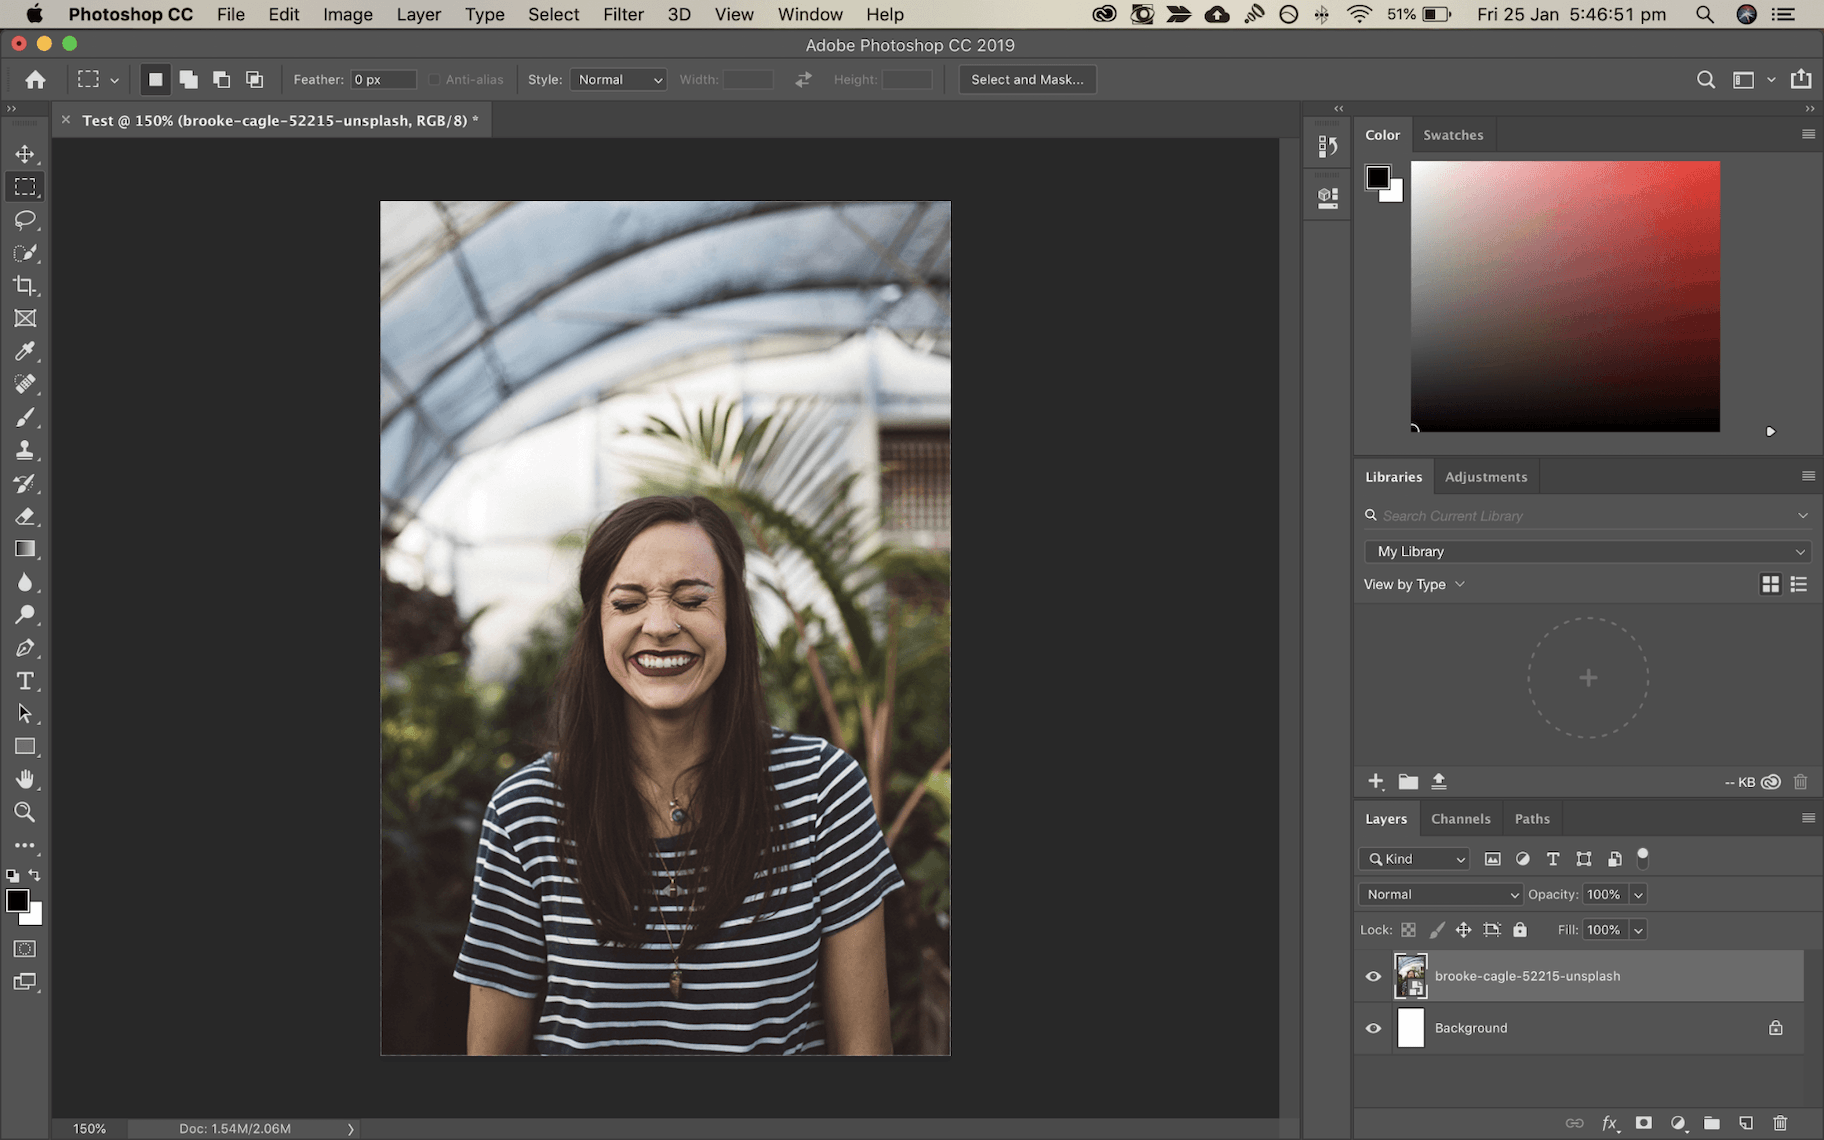Select the Move tool
Viewport: 1824px width, 1140px height.
click(25, 154)
